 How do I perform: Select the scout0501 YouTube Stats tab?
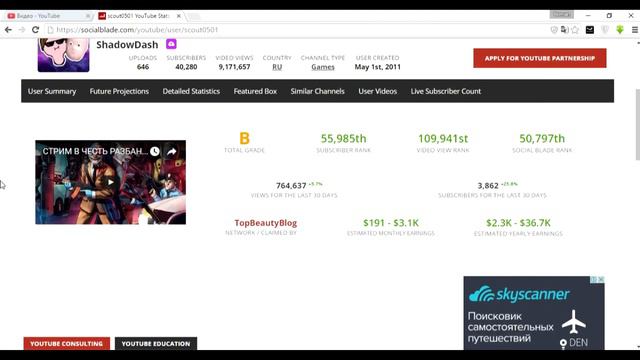click(138, 16)
